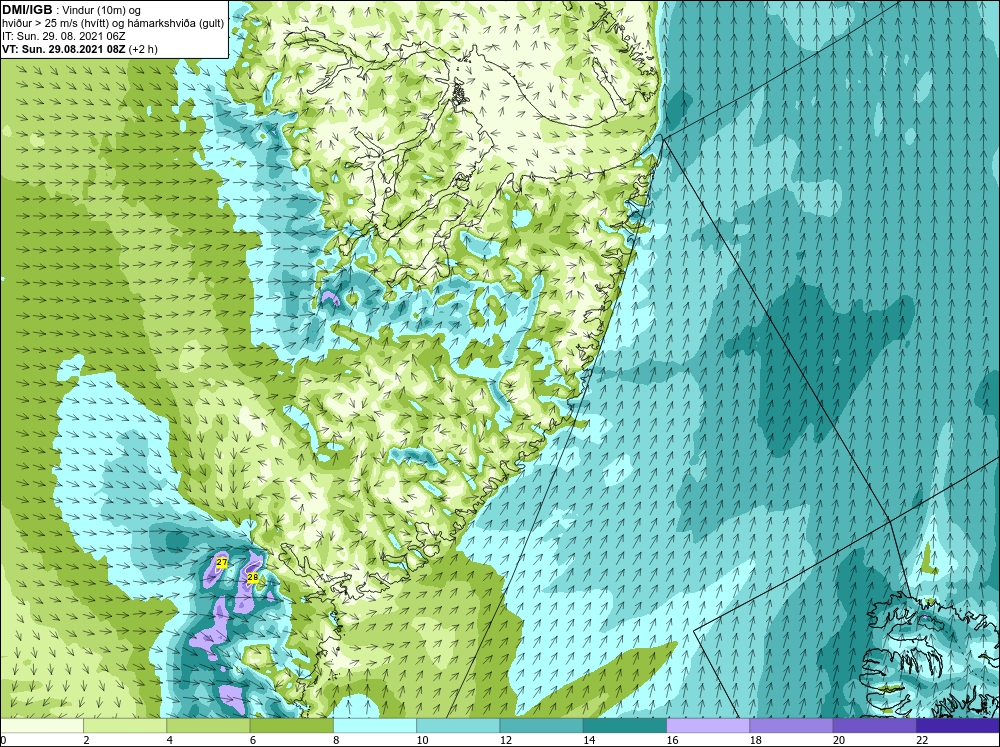The height and width of the screenshot is (747, 1000).
Task: Click the scale label 22
Action: tap(922, 740)
